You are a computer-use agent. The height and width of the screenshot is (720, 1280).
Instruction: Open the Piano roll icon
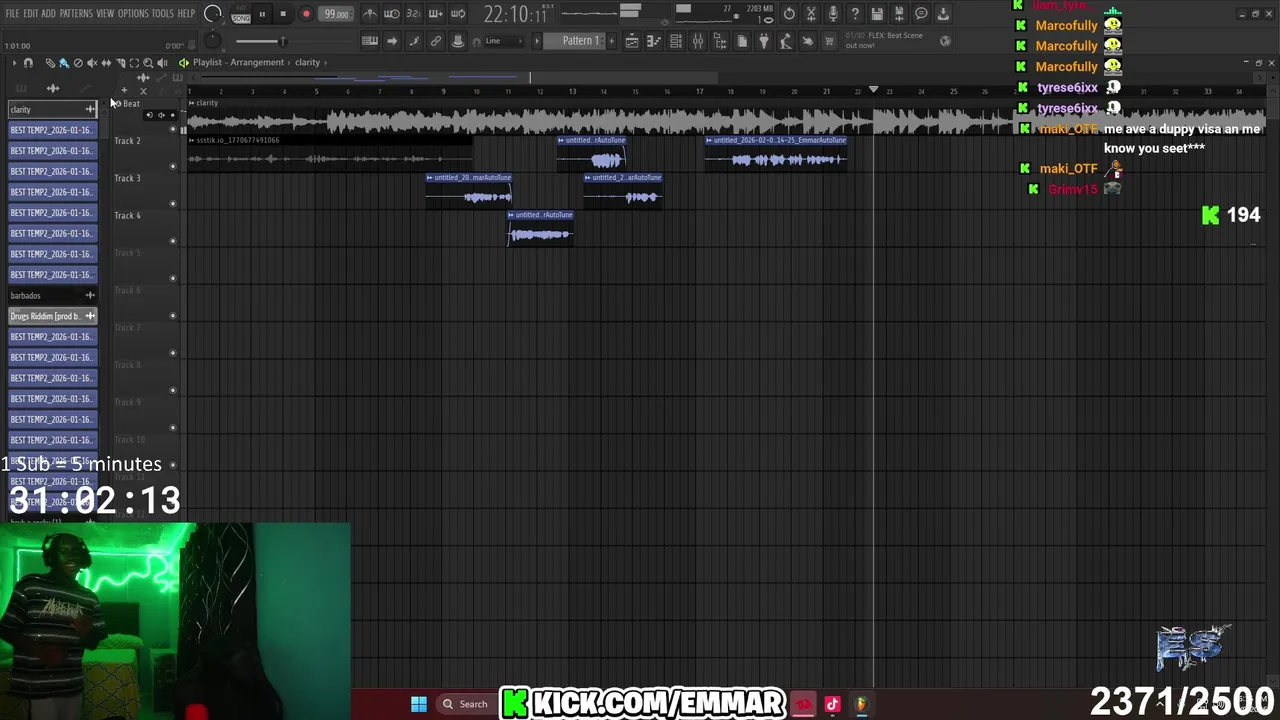tap(654, 41)
